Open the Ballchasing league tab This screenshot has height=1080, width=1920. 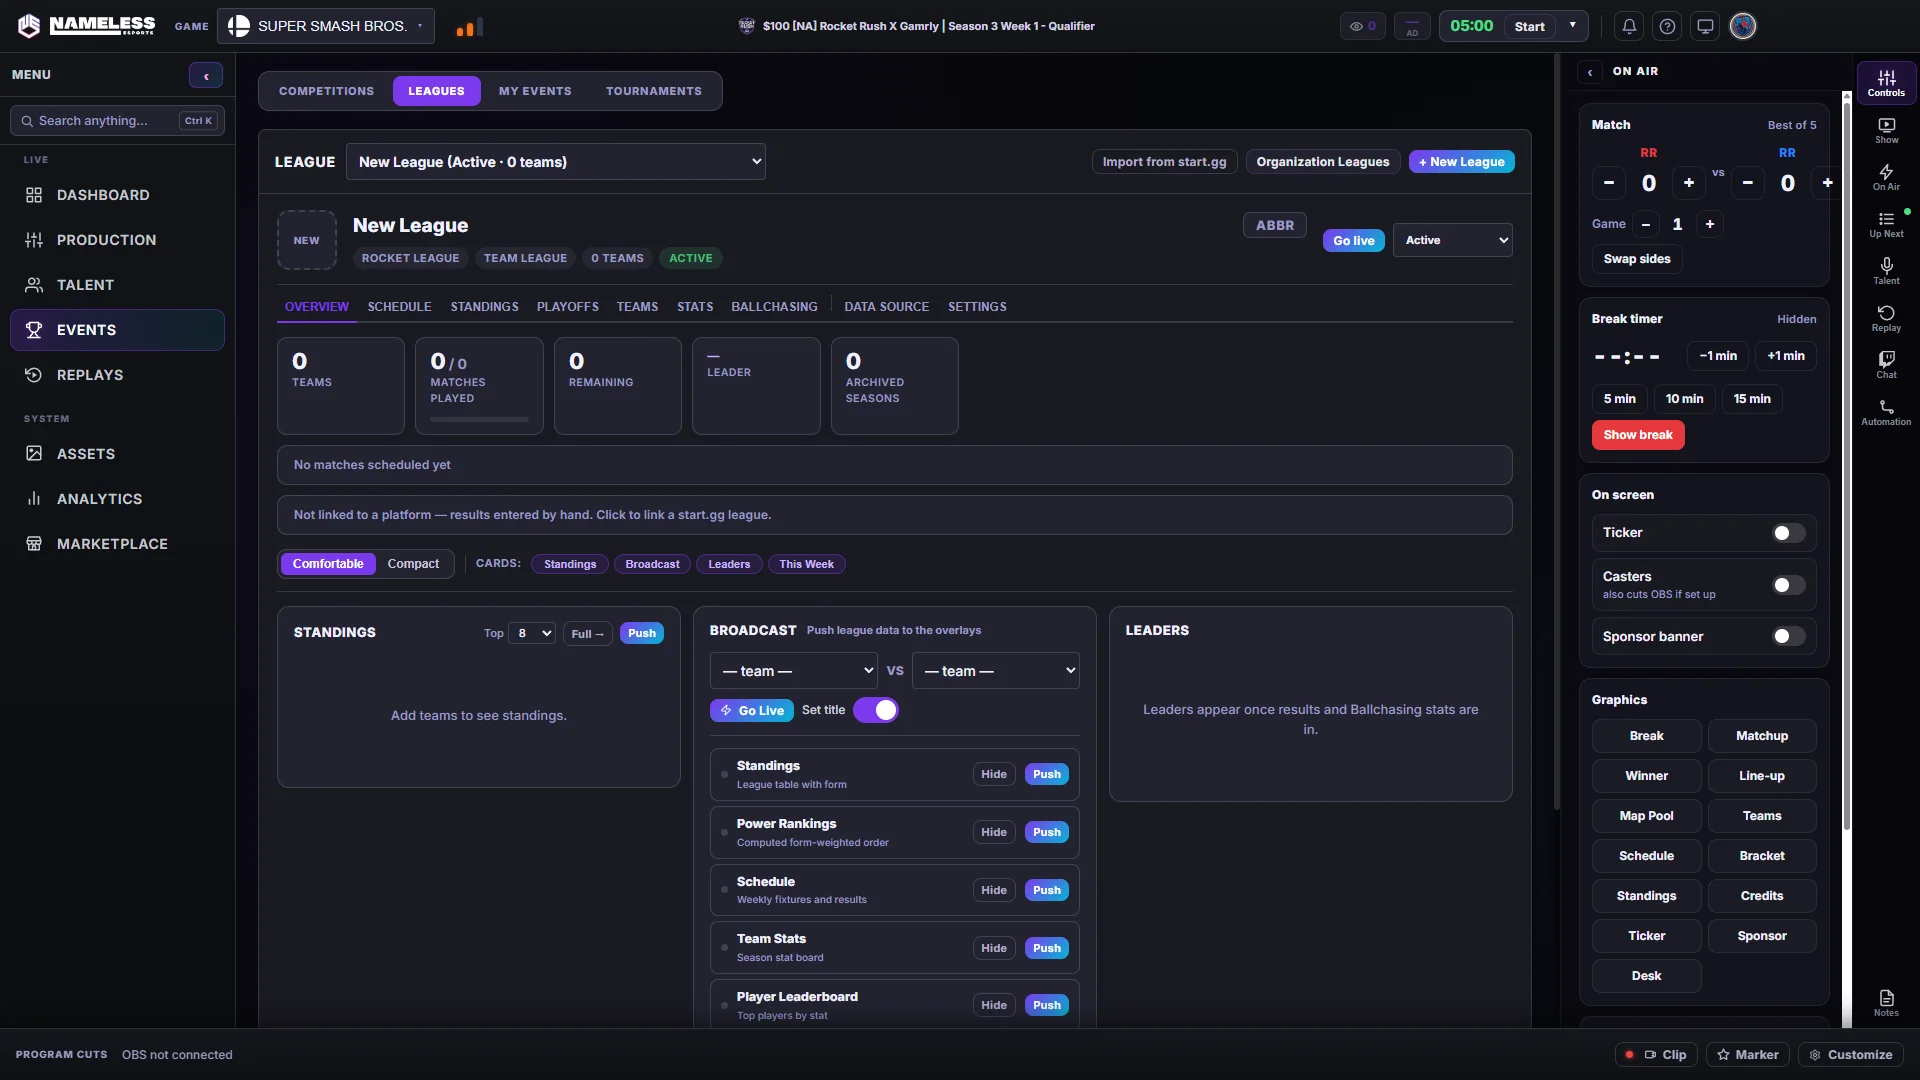[x=774, y=307]
